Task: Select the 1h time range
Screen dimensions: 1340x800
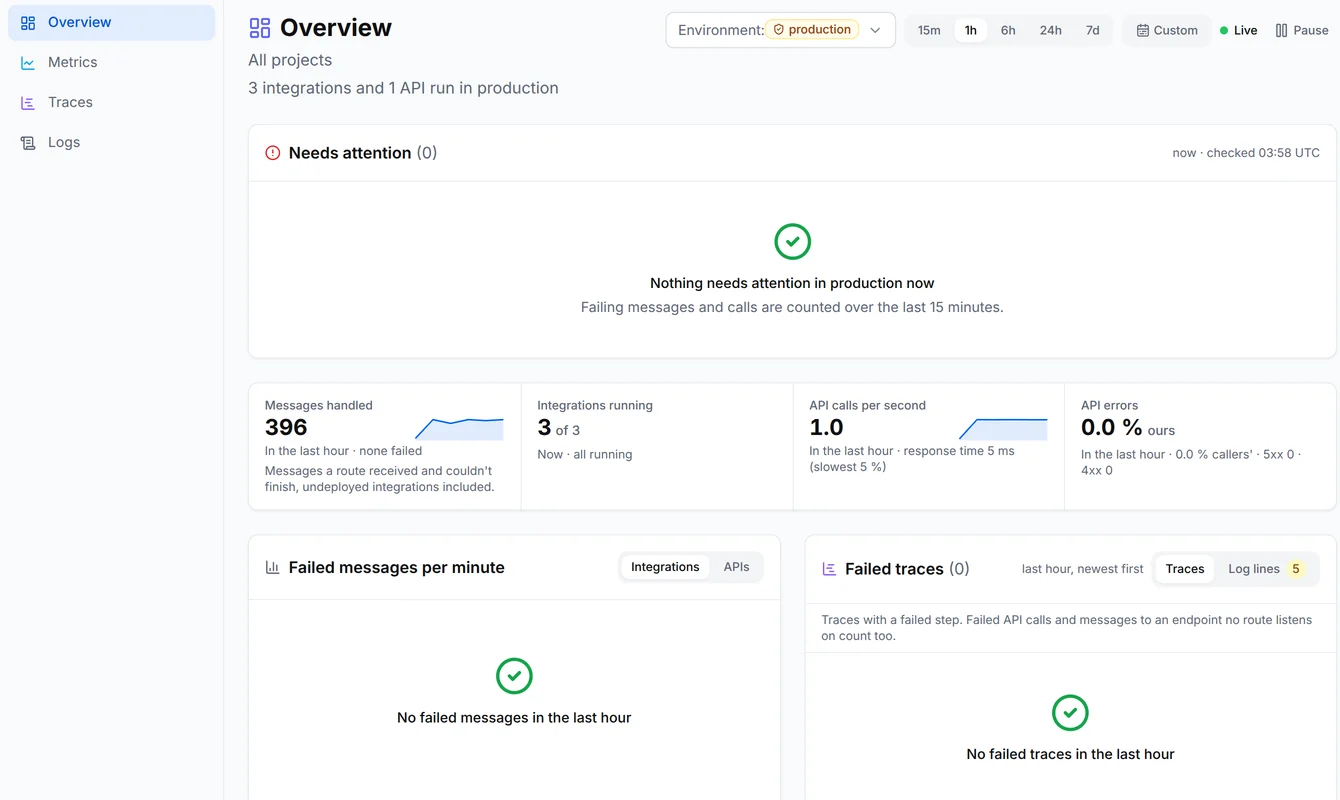Action: pos(970,30)
